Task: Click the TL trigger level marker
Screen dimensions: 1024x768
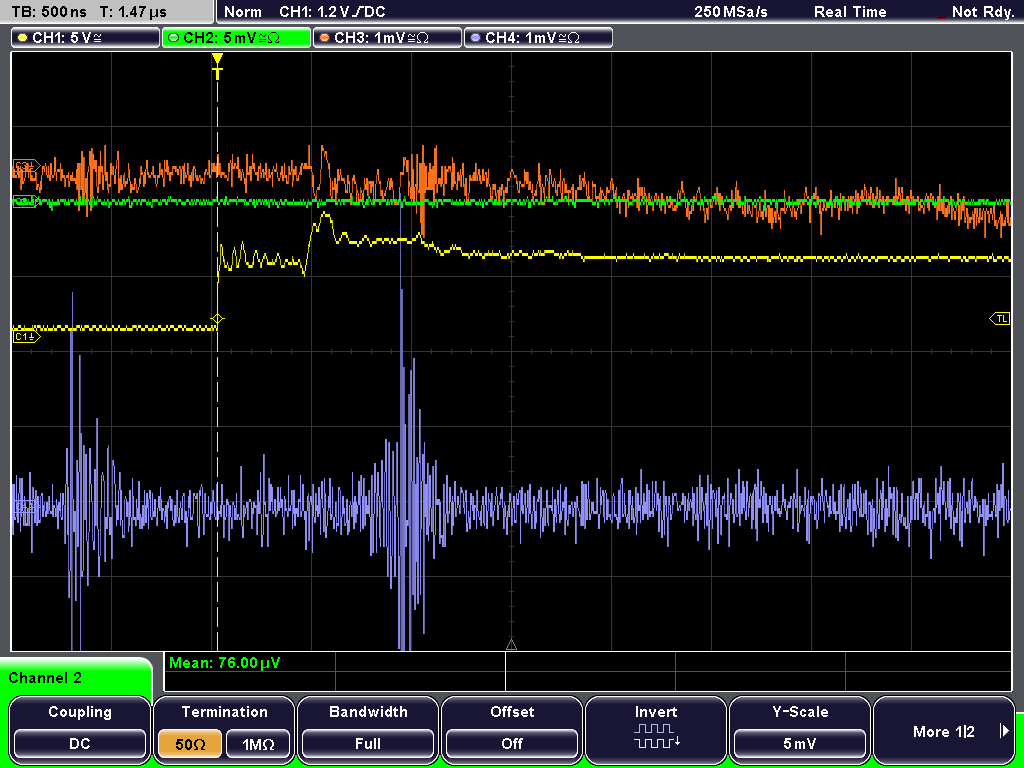Action: click(x=1000, y=319)
